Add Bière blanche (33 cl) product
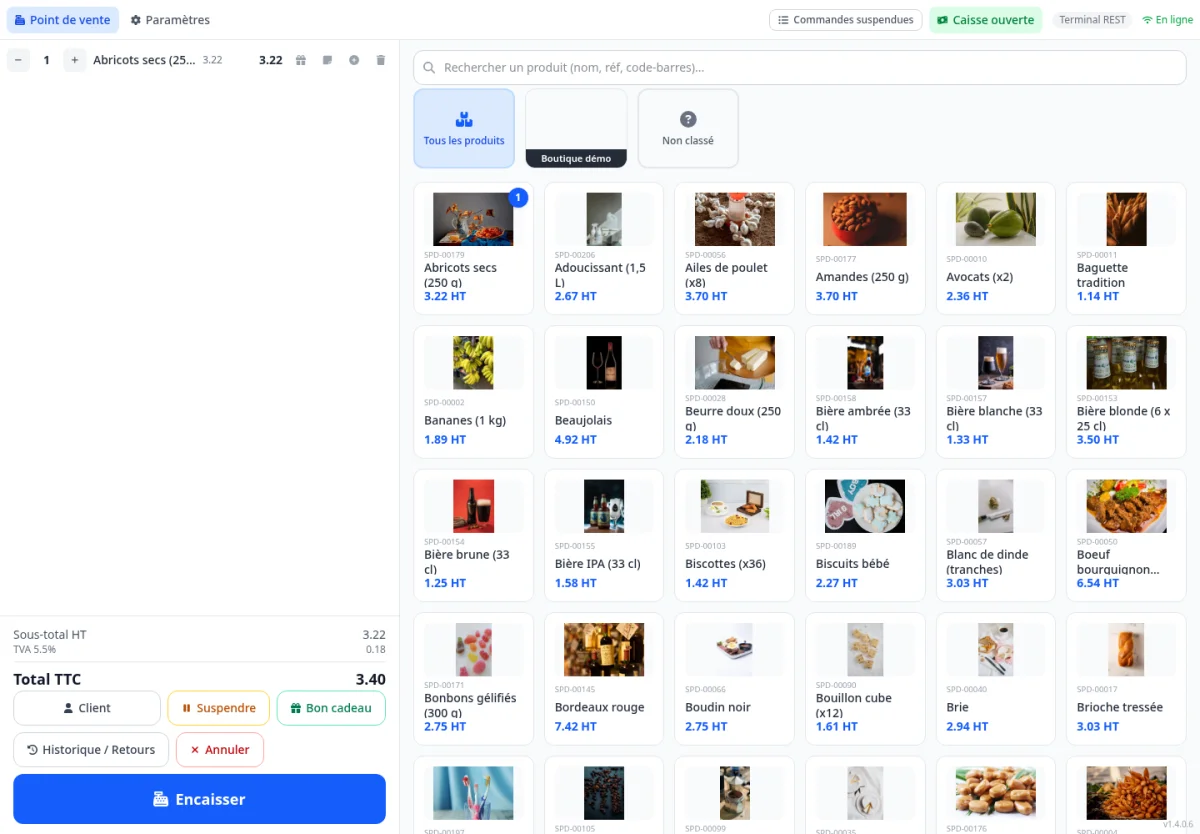 (x=995, y=392)
